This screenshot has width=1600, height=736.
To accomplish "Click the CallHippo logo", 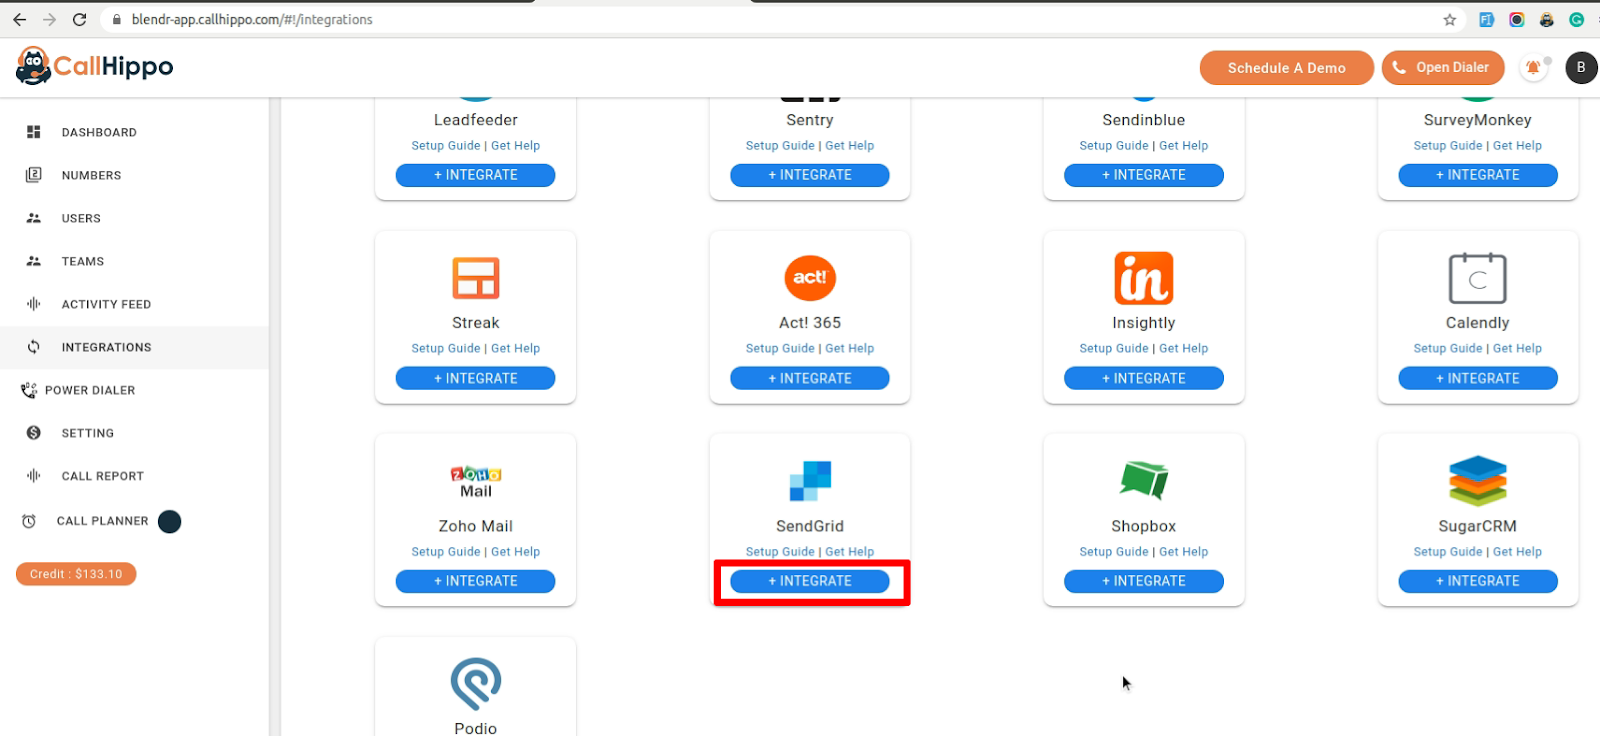I will click(x=94, y=66).
